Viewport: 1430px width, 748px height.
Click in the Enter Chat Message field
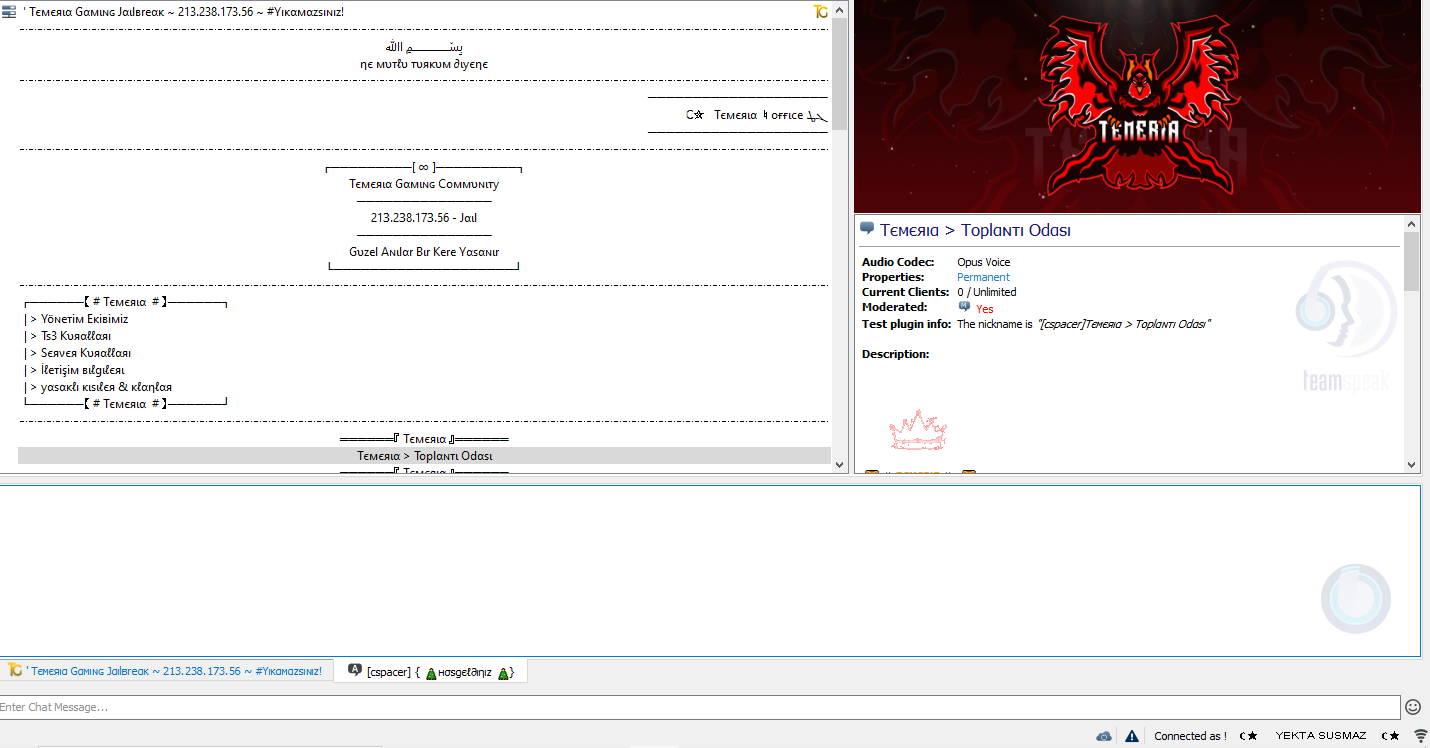pos(700,707)
